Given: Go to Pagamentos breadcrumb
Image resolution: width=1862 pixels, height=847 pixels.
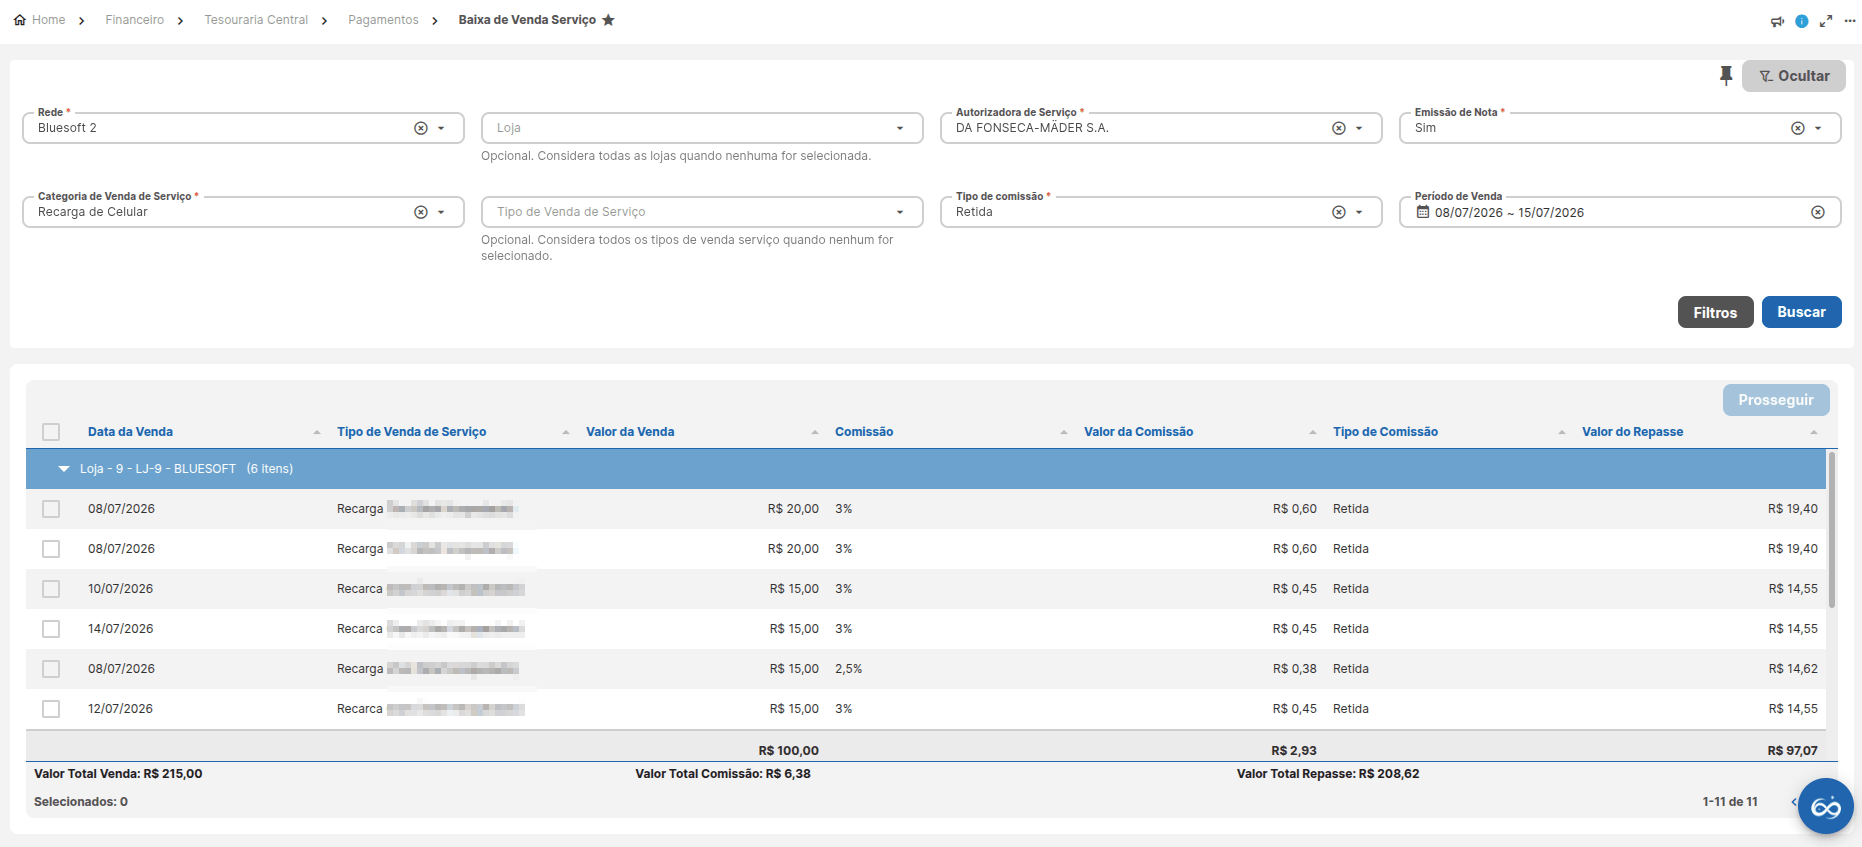Looking at the screenshot, I should click(x=383, y=20).
